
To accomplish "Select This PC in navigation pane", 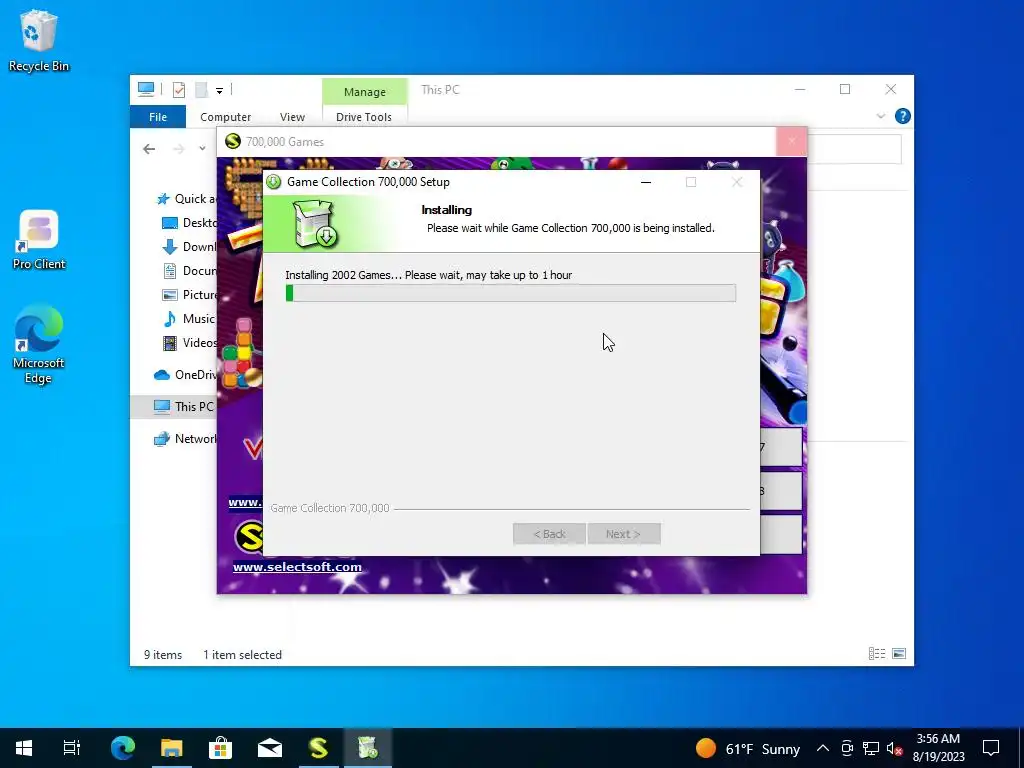I will (x=174, y=406).
